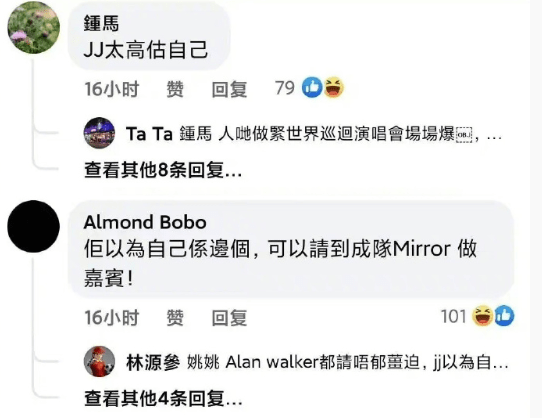Image resolution: width=542 pixels, height=418 pixels.
Task: Open the Ta Ta reply author name
Action: point(149,133)
